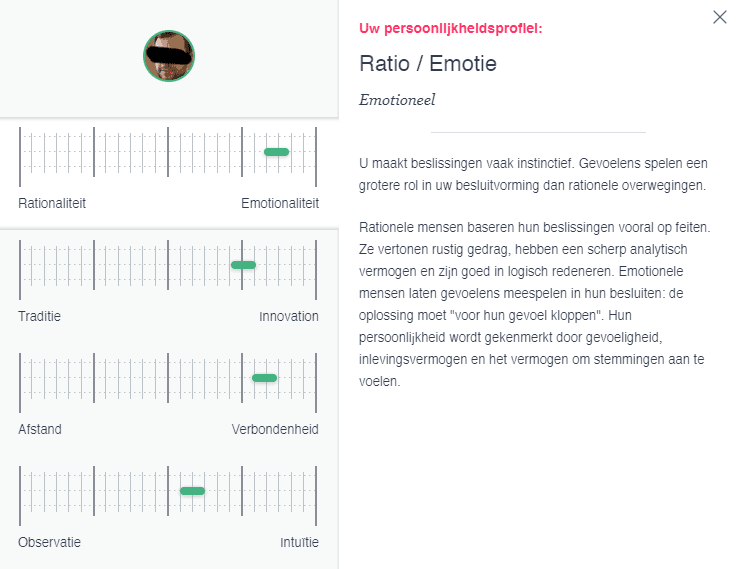Click the paragraph beginning 'U maakt beslissingen'
The height and width of the screenshot is (569, 738).
pyautogui.click(x=533, y=174)
